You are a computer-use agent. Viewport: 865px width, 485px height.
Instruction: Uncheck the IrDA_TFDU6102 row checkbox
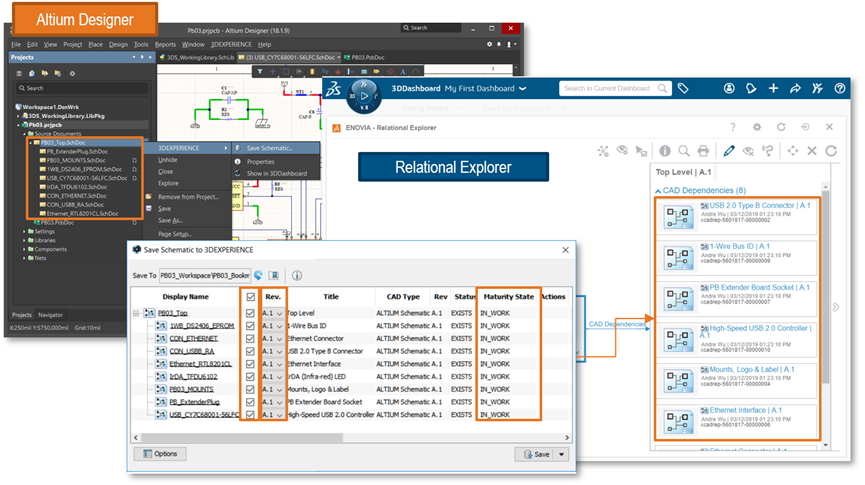click(x=250, y=376)
